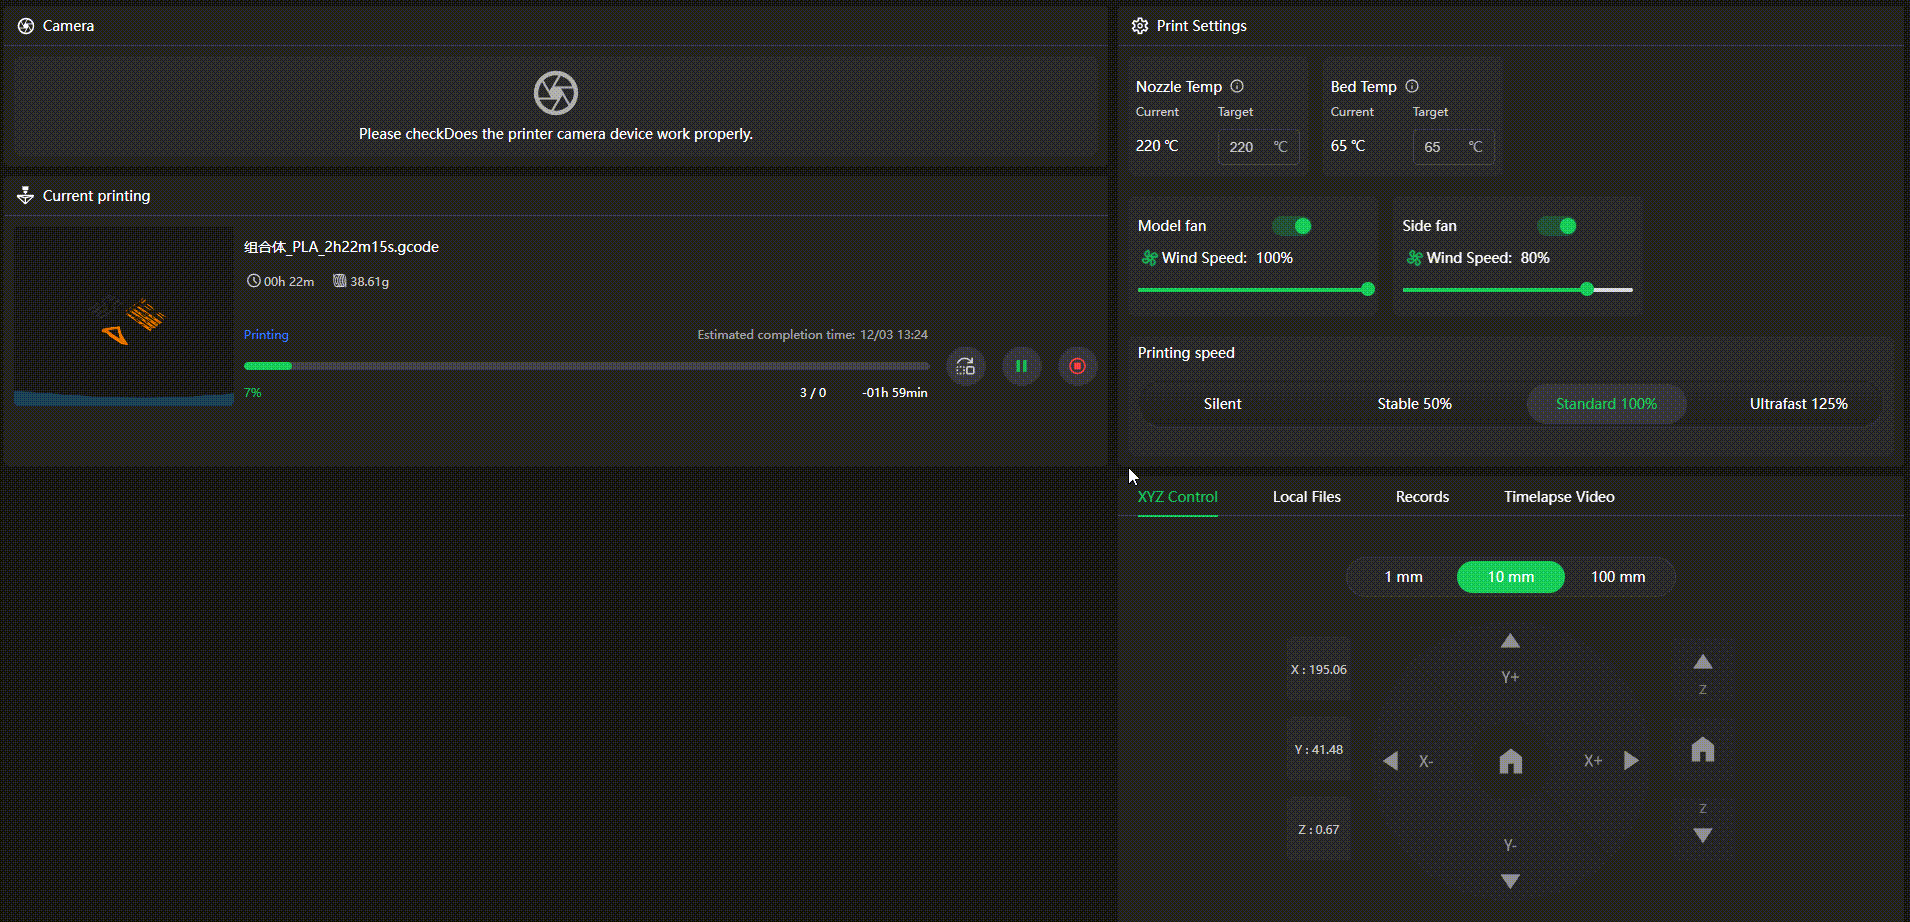Click the Side fan wind speed slider handle
The height and width of the screenshot is (922, 1910).
click(x=1587, y=289)
